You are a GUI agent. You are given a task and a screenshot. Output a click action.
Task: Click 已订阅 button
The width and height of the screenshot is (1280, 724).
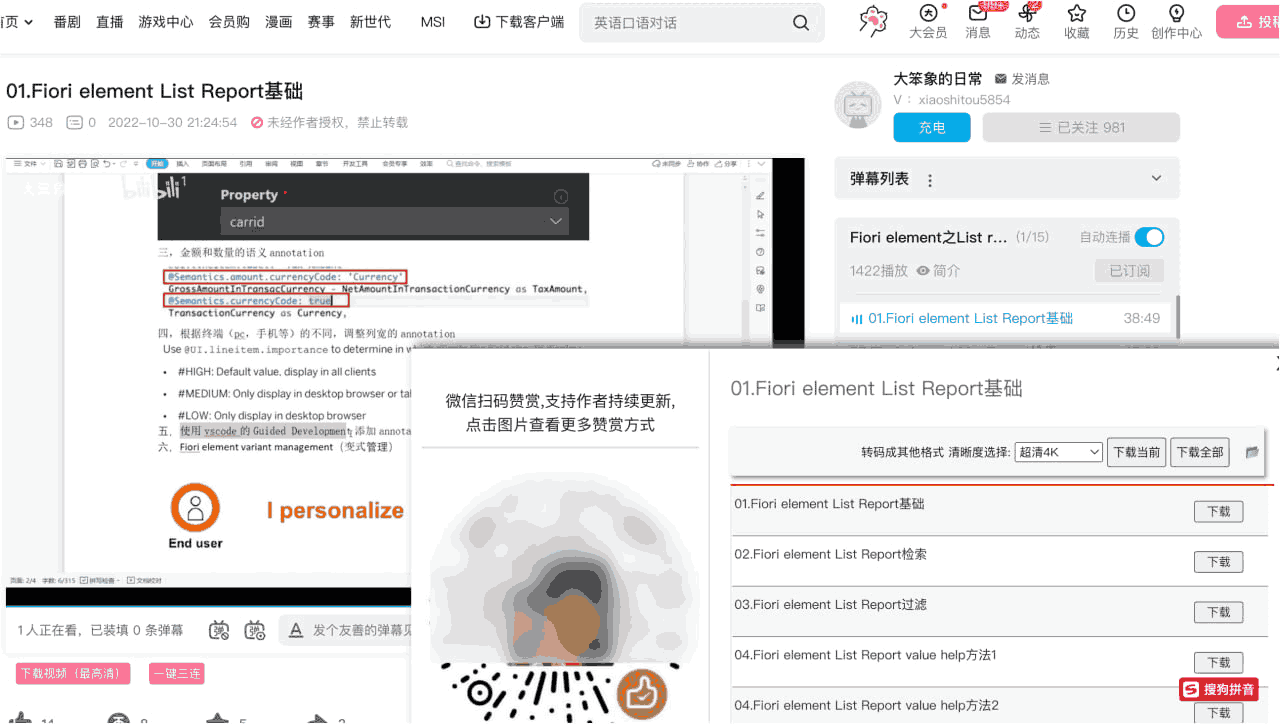(1129, 270)
